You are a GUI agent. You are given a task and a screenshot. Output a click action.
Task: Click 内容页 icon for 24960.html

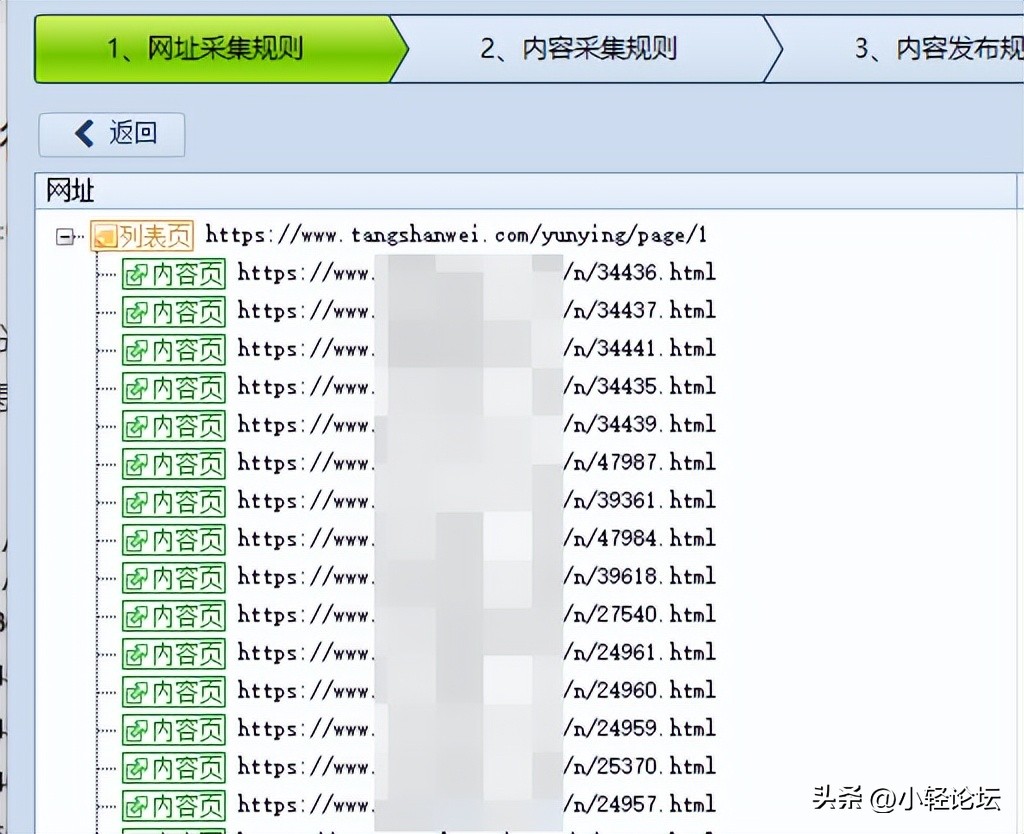point(174,691)
